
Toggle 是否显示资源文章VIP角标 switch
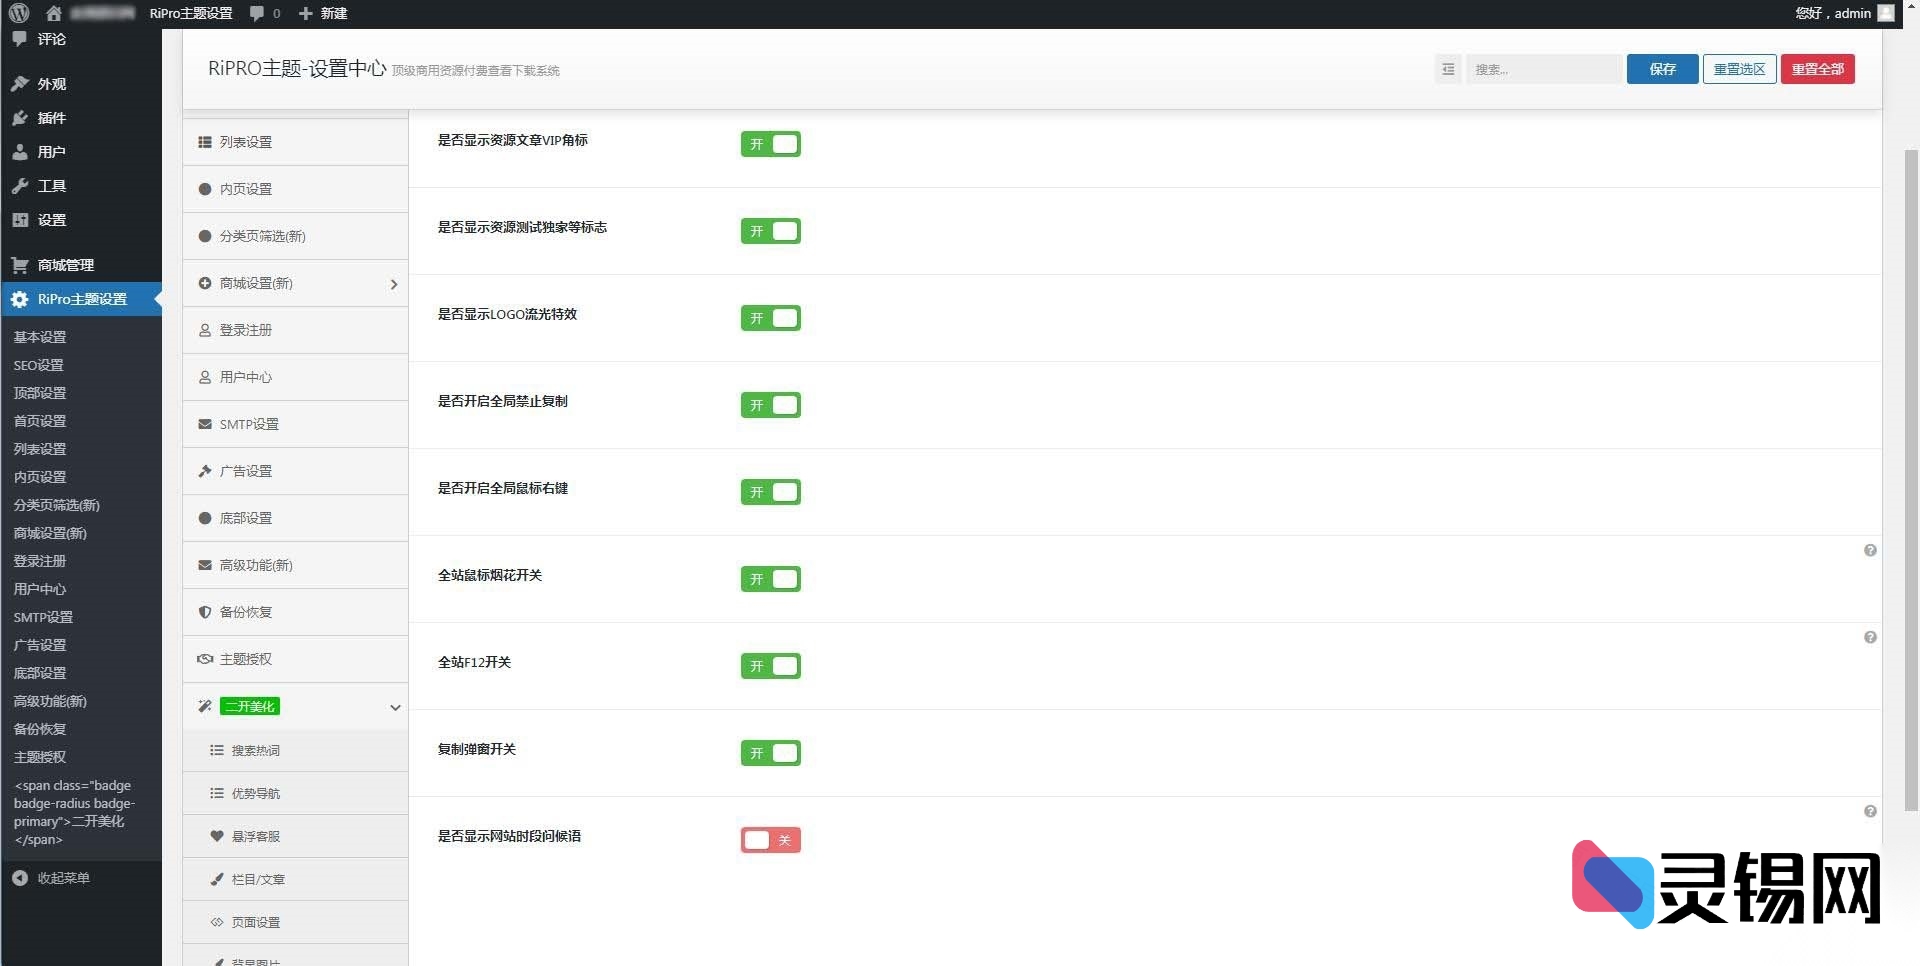point(770,144)
